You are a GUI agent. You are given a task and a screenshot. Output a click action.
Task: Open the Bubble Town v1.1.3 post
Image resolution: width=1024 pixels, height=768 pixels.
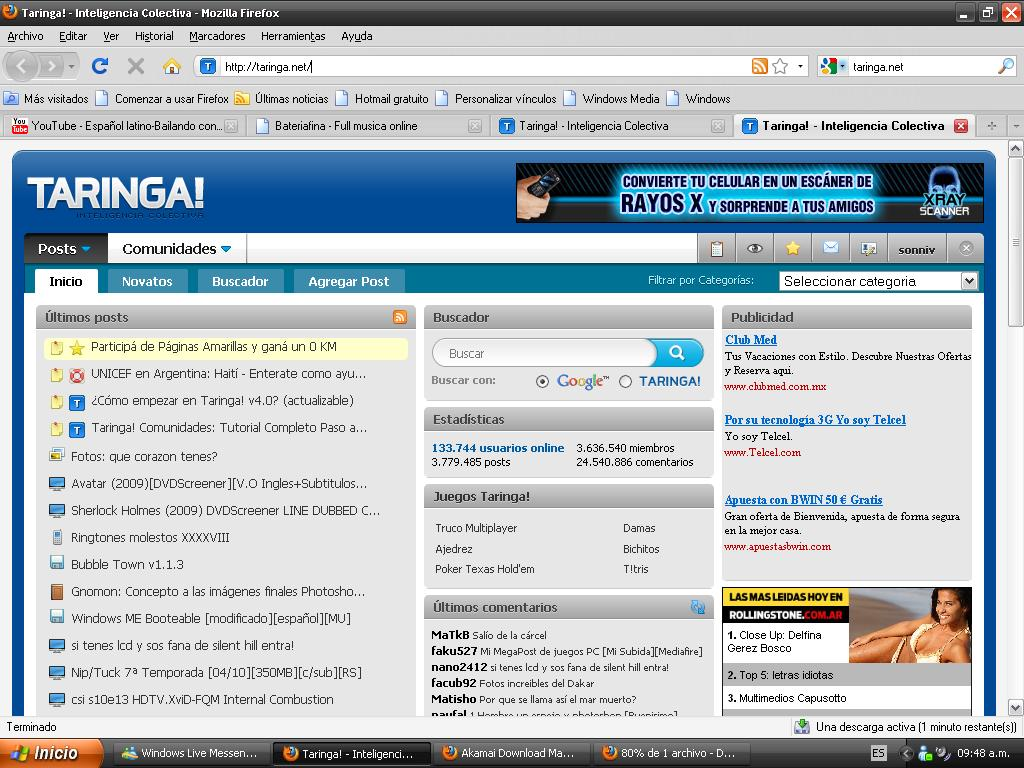tap(127, 564)
